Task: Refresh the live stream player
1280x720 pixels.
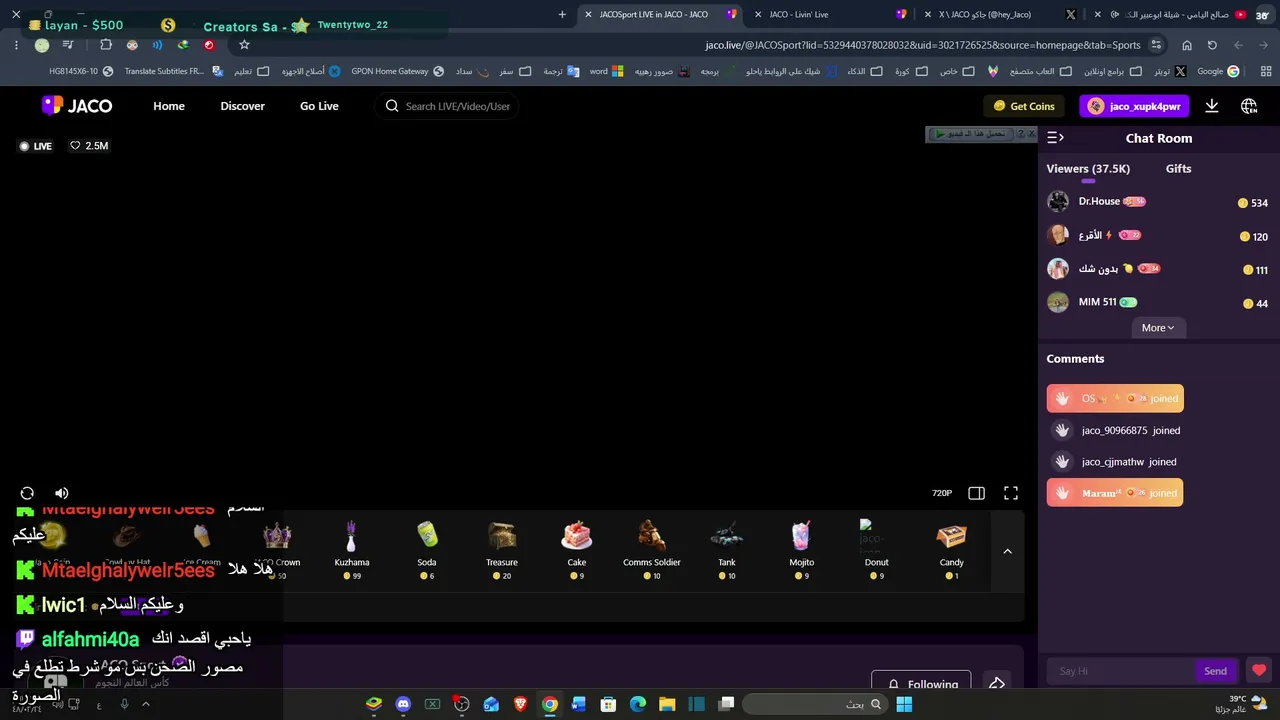Action: [27, 493]
